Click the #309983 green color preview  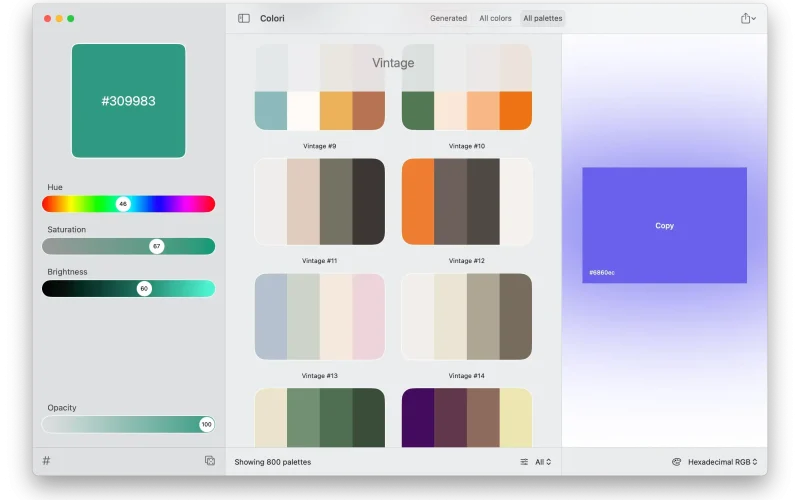pos(129,101)
